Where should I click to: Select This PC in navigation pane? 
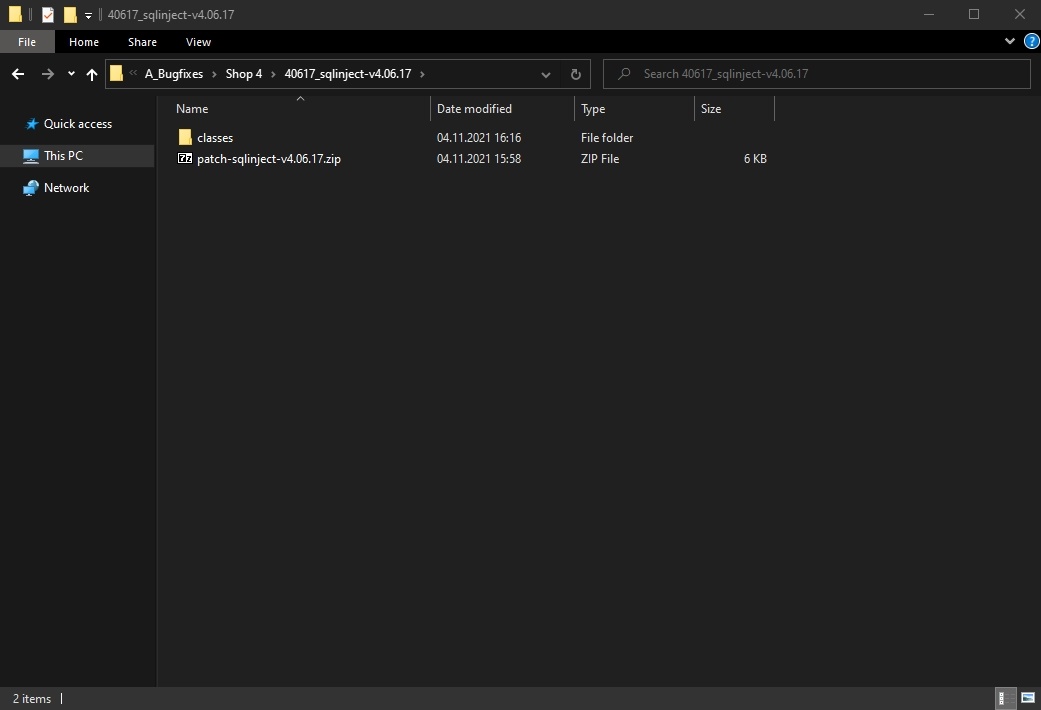pos(63,156)
